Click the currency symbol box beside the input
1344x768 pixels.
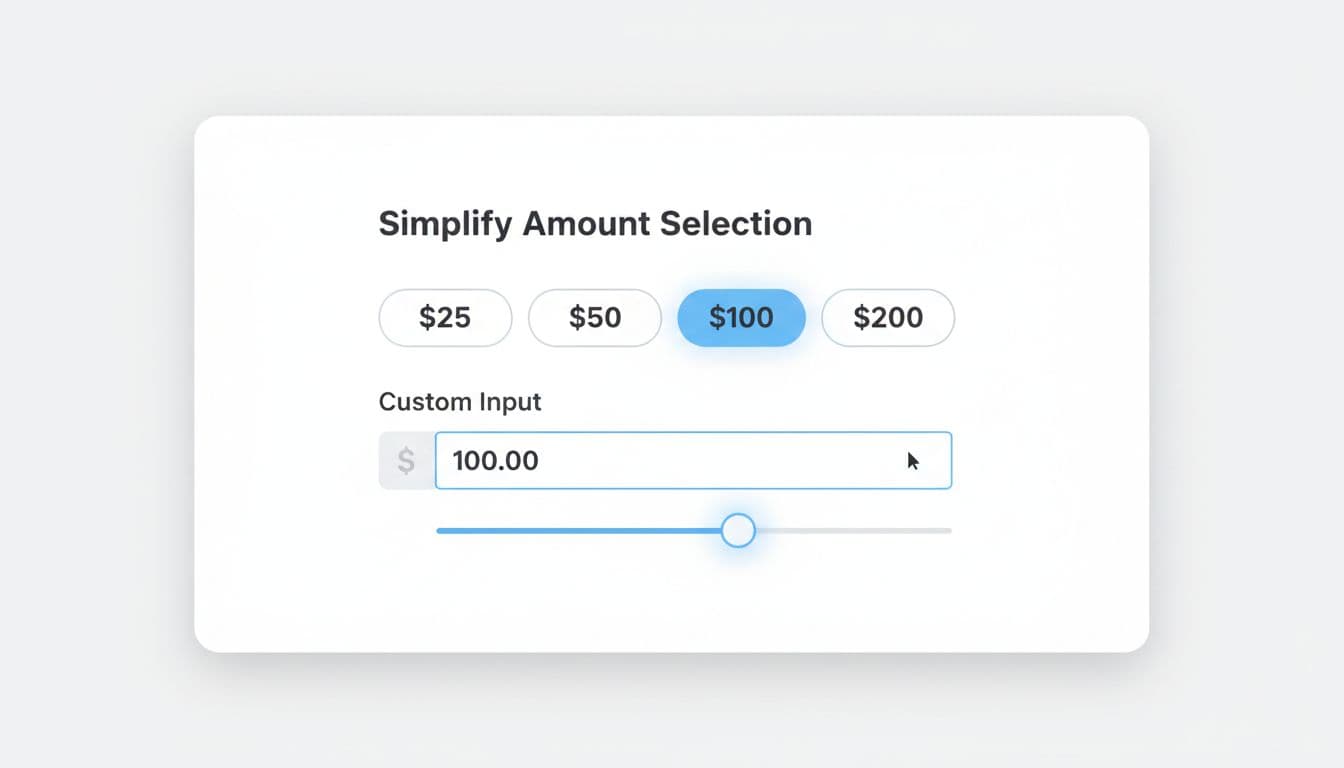point(406,460)
